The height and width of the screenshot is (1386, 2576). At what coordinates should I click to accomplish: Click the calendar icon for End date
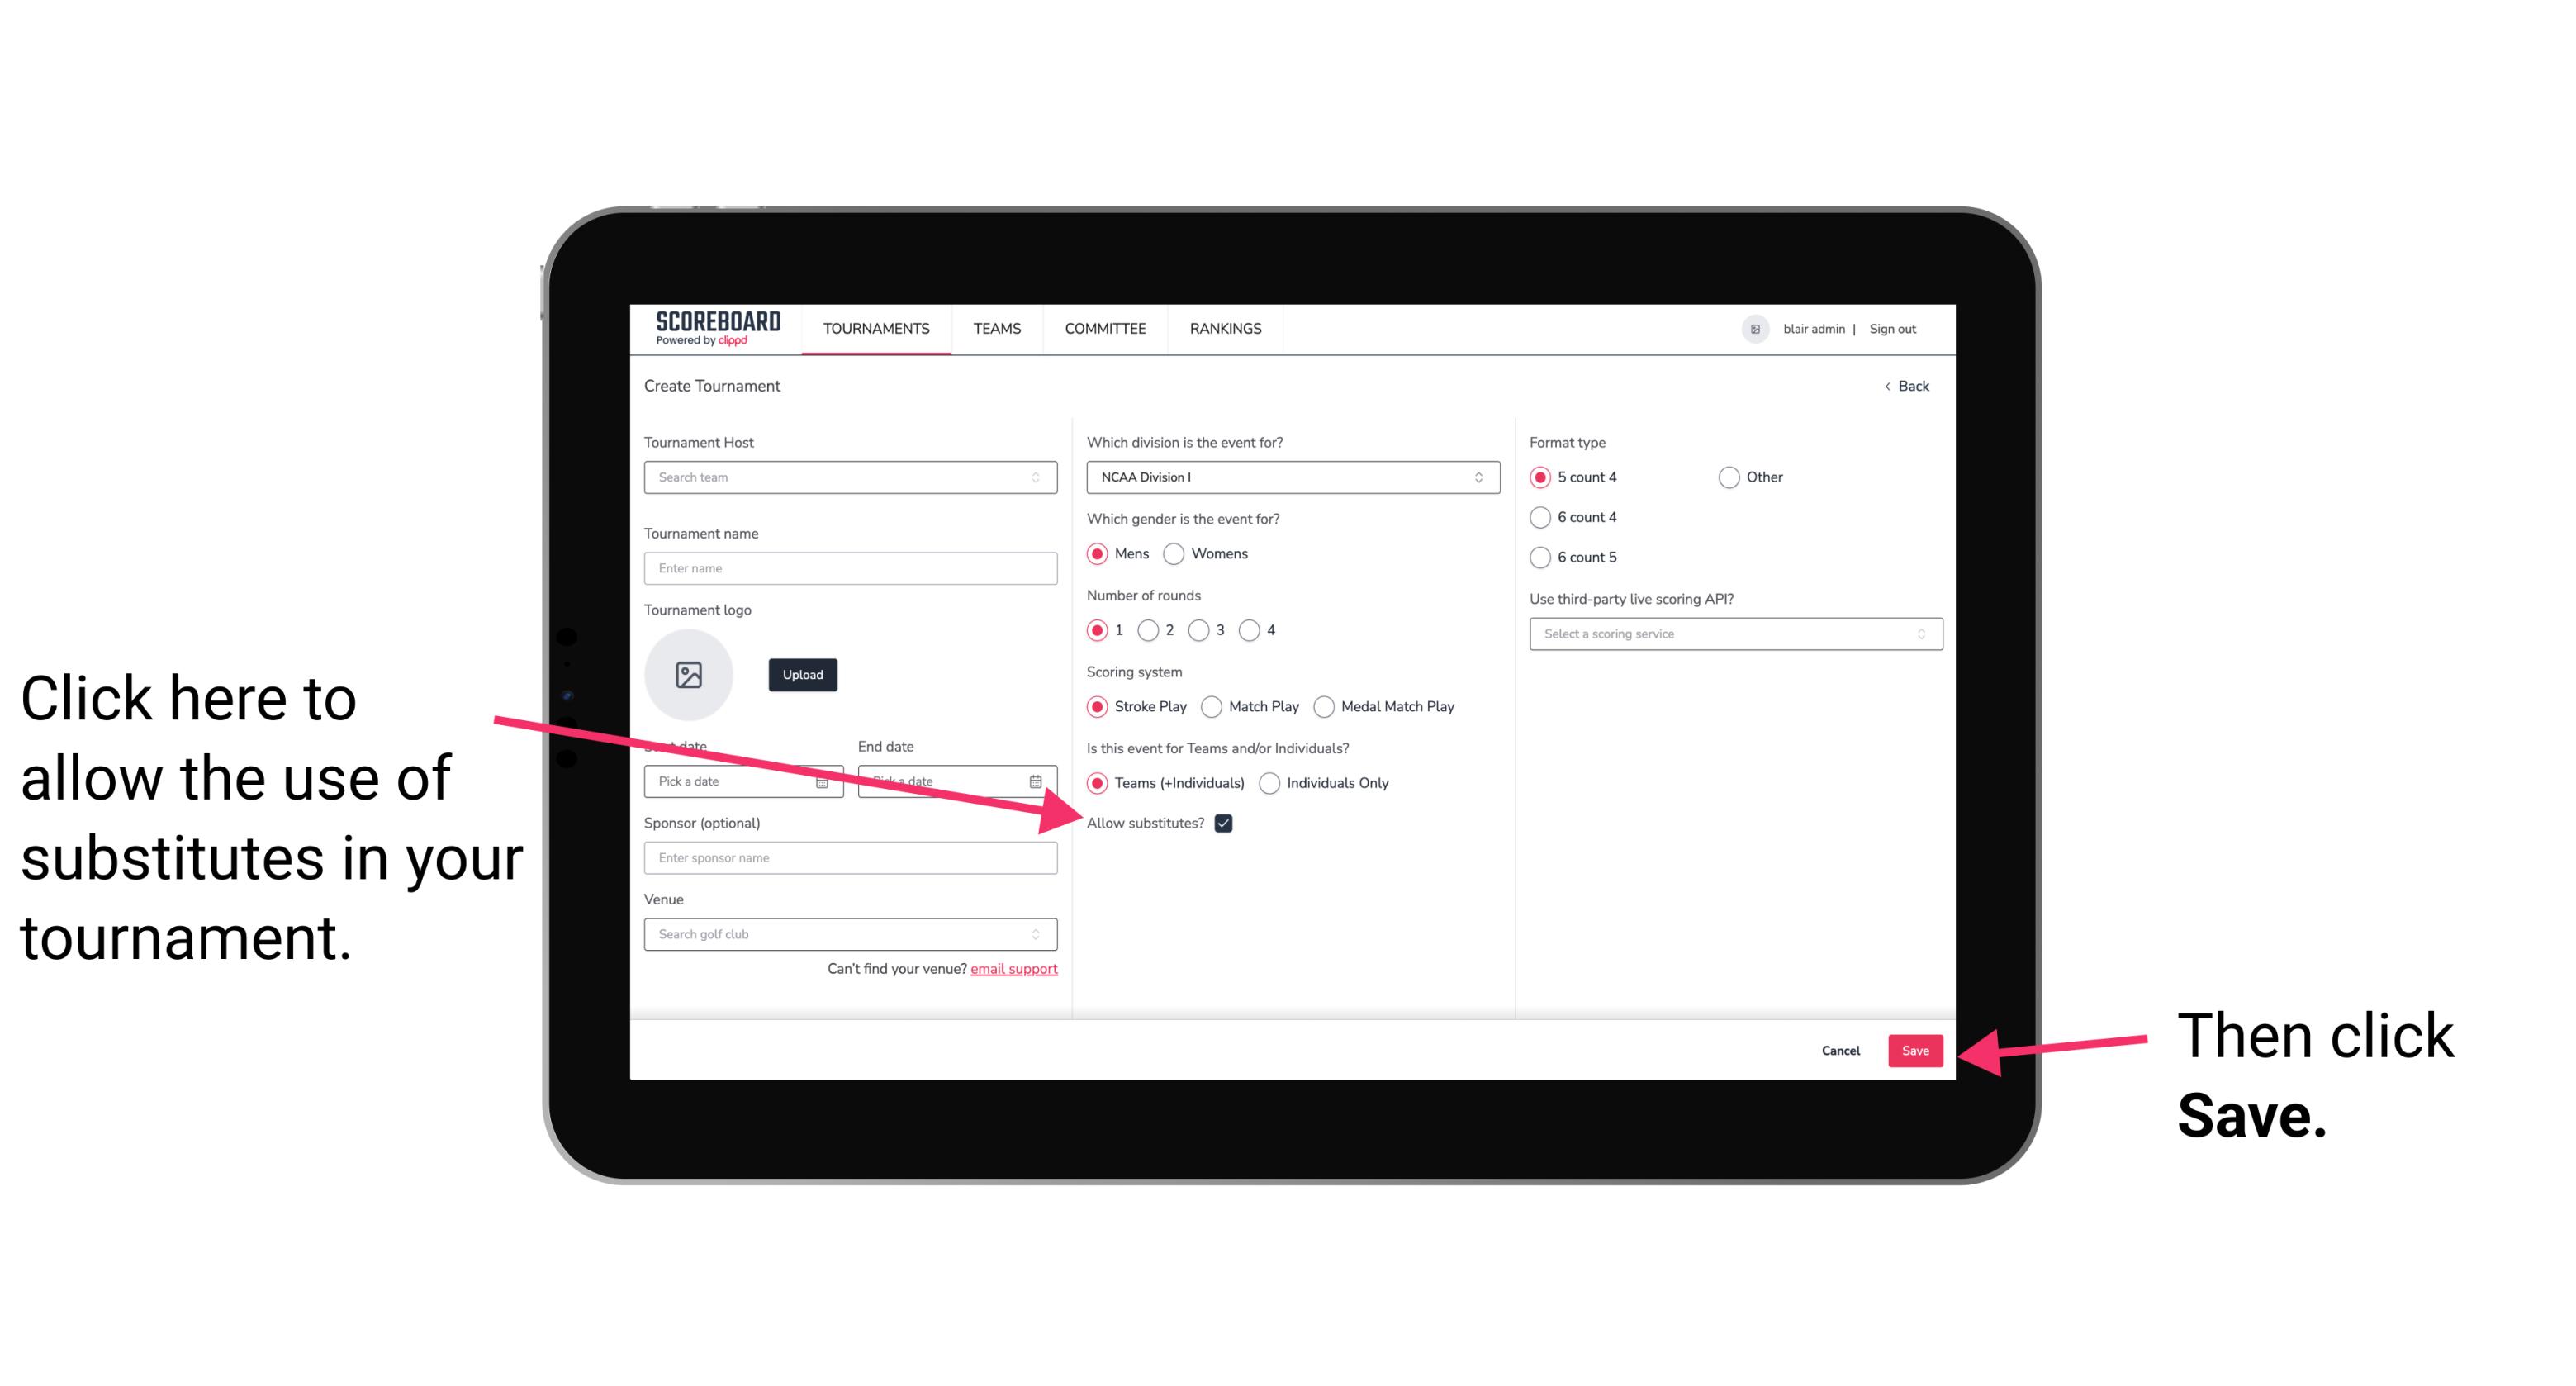click(1041, 780)
